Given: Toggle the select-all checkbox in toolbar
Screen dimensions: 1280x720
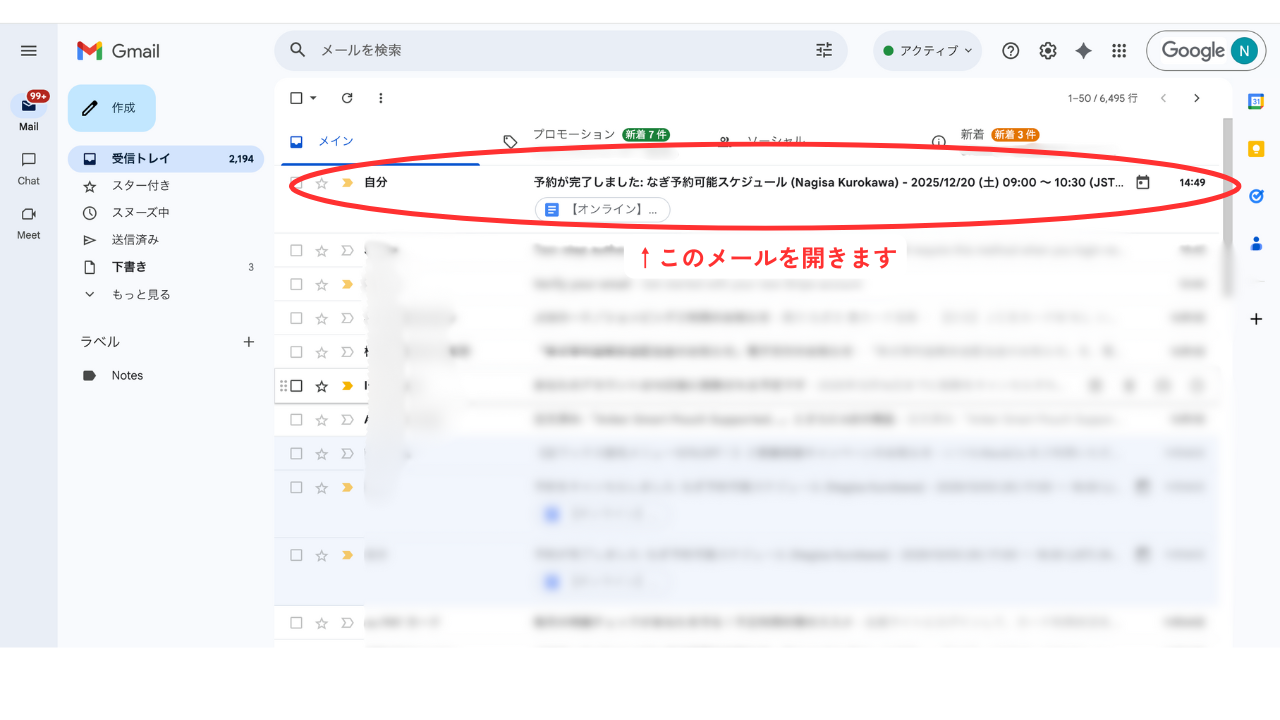Looking at the screenshot, I should pyautogui.click(x=296, y=98).
